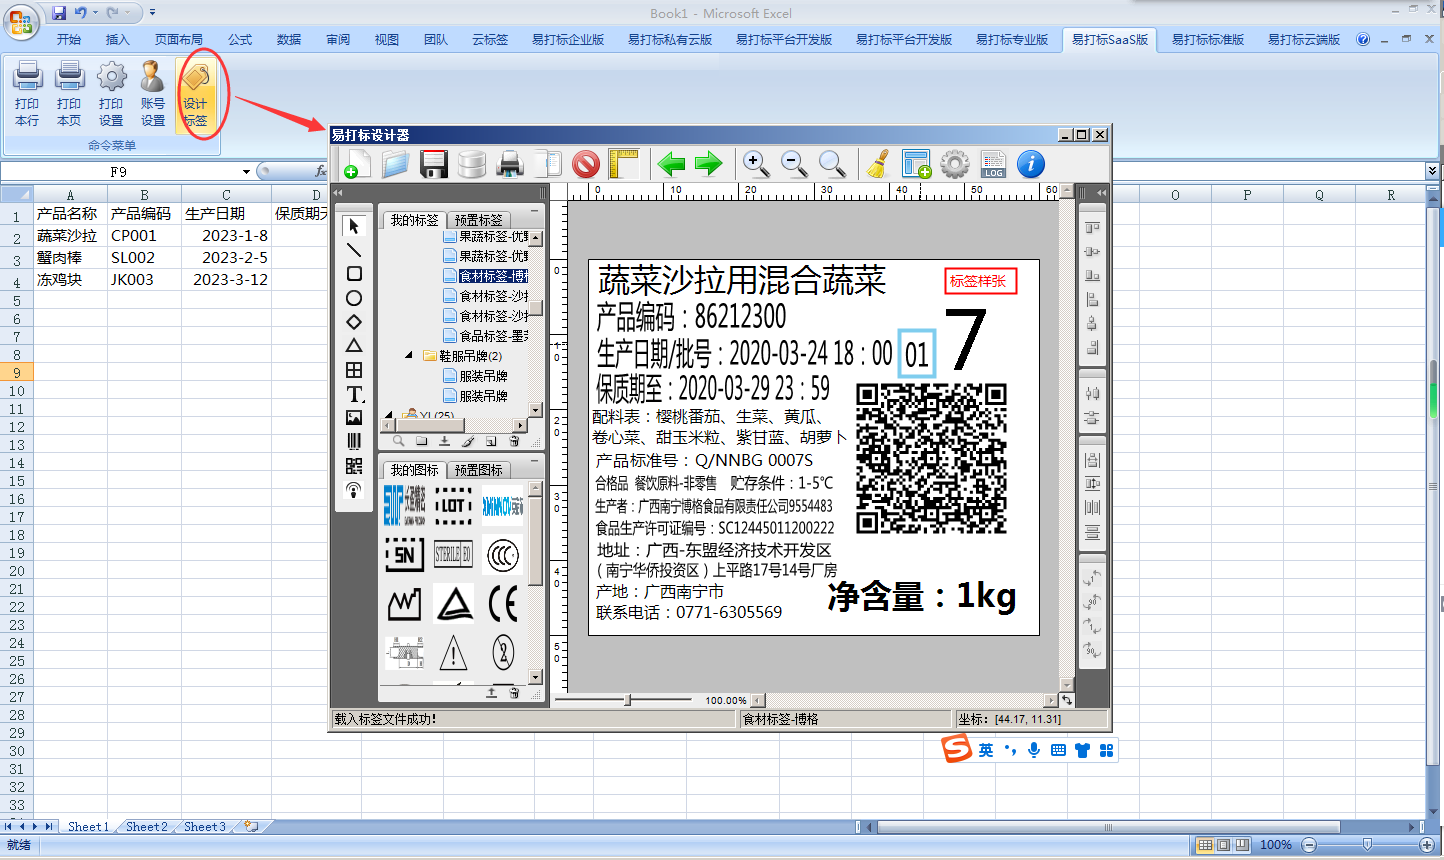Open the 页面布局 ribbon tab

[x=179, y=40]
